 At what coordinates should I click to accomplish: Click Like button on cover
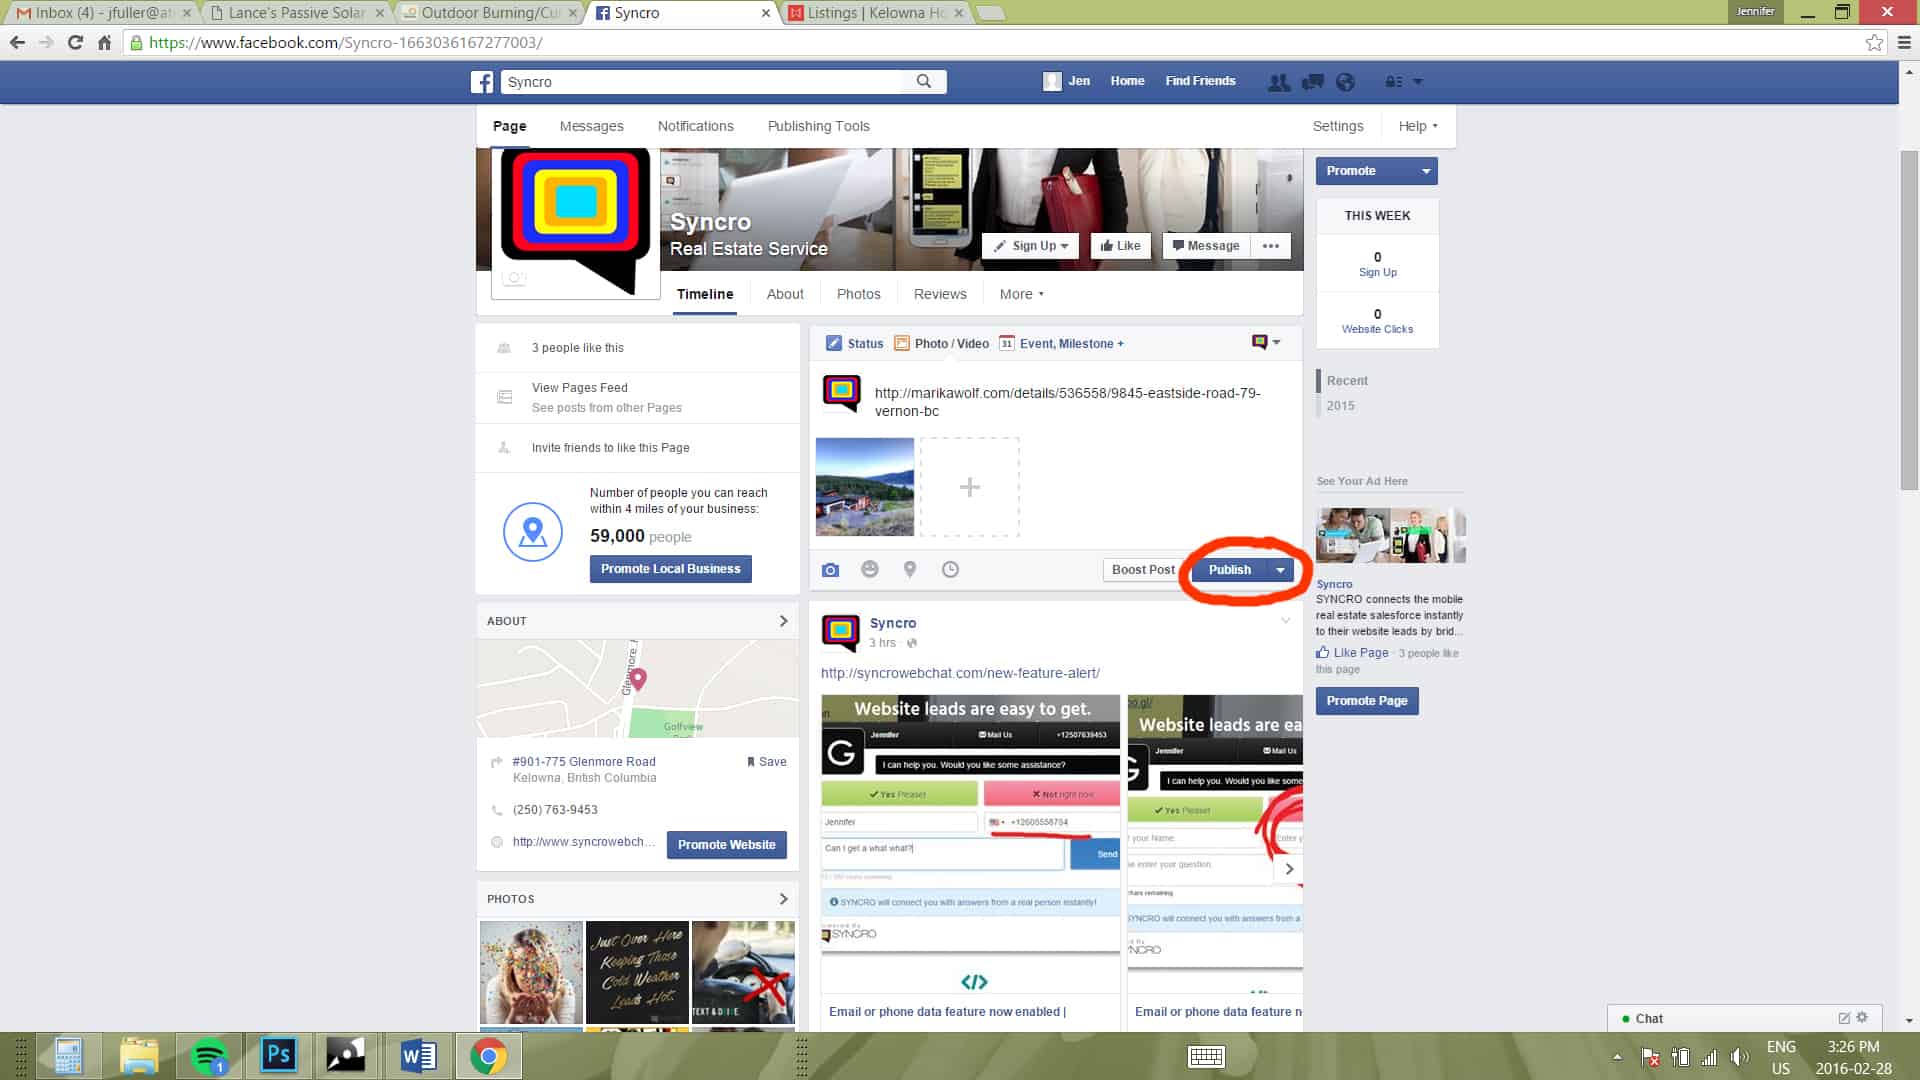click(x=1120, y=246)
